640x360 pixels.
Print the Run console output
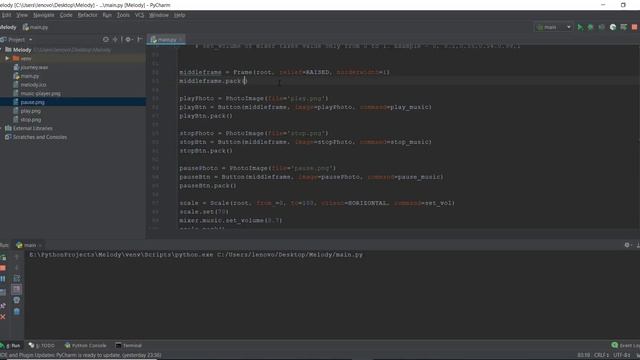click(17, 300)
